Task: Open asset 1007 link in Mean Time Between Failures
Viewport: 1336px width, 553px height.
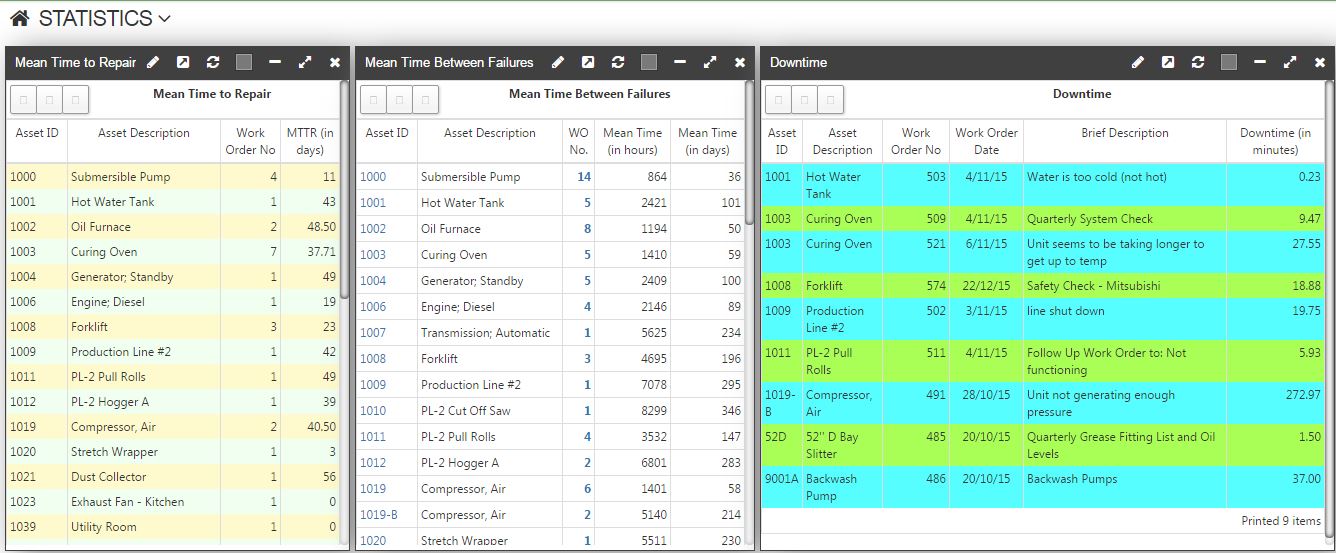Action: (x=373, y=333)
